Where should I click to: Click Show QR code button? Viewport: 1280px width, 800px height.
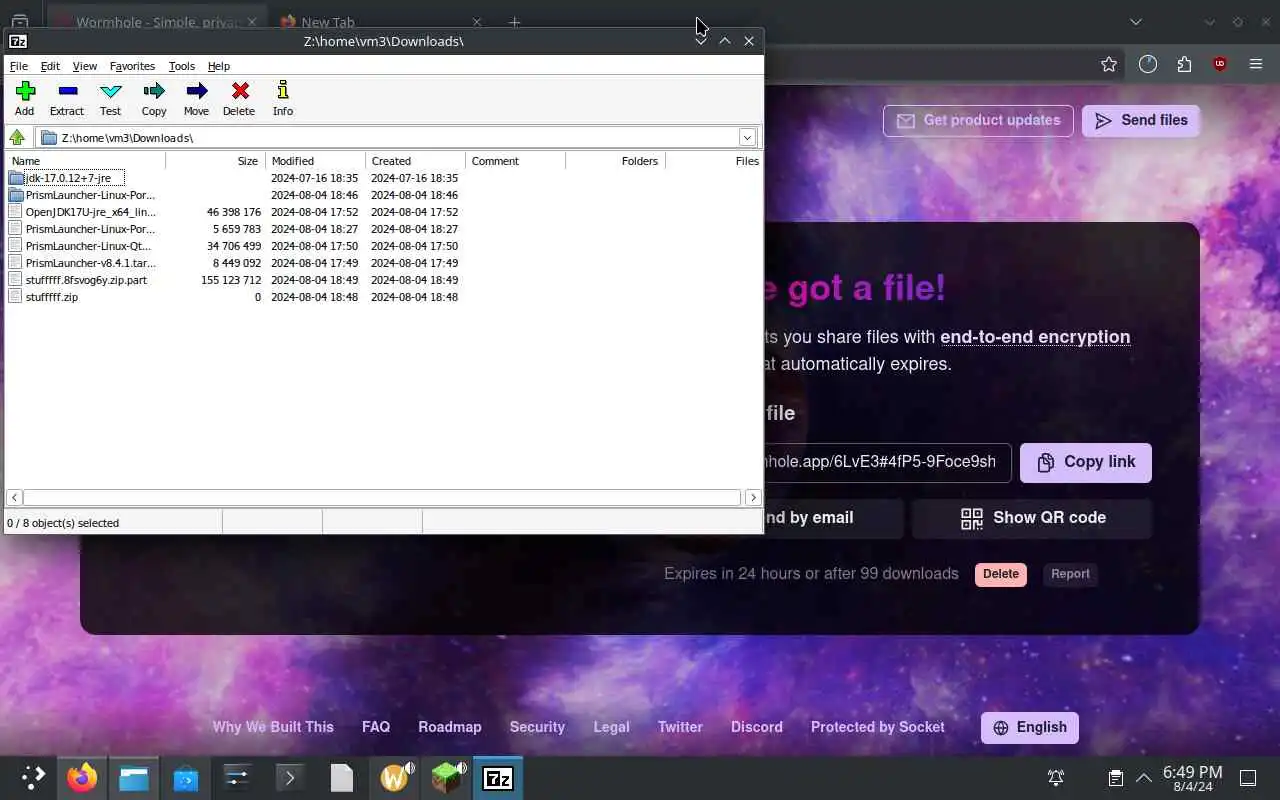[1032, 518]
